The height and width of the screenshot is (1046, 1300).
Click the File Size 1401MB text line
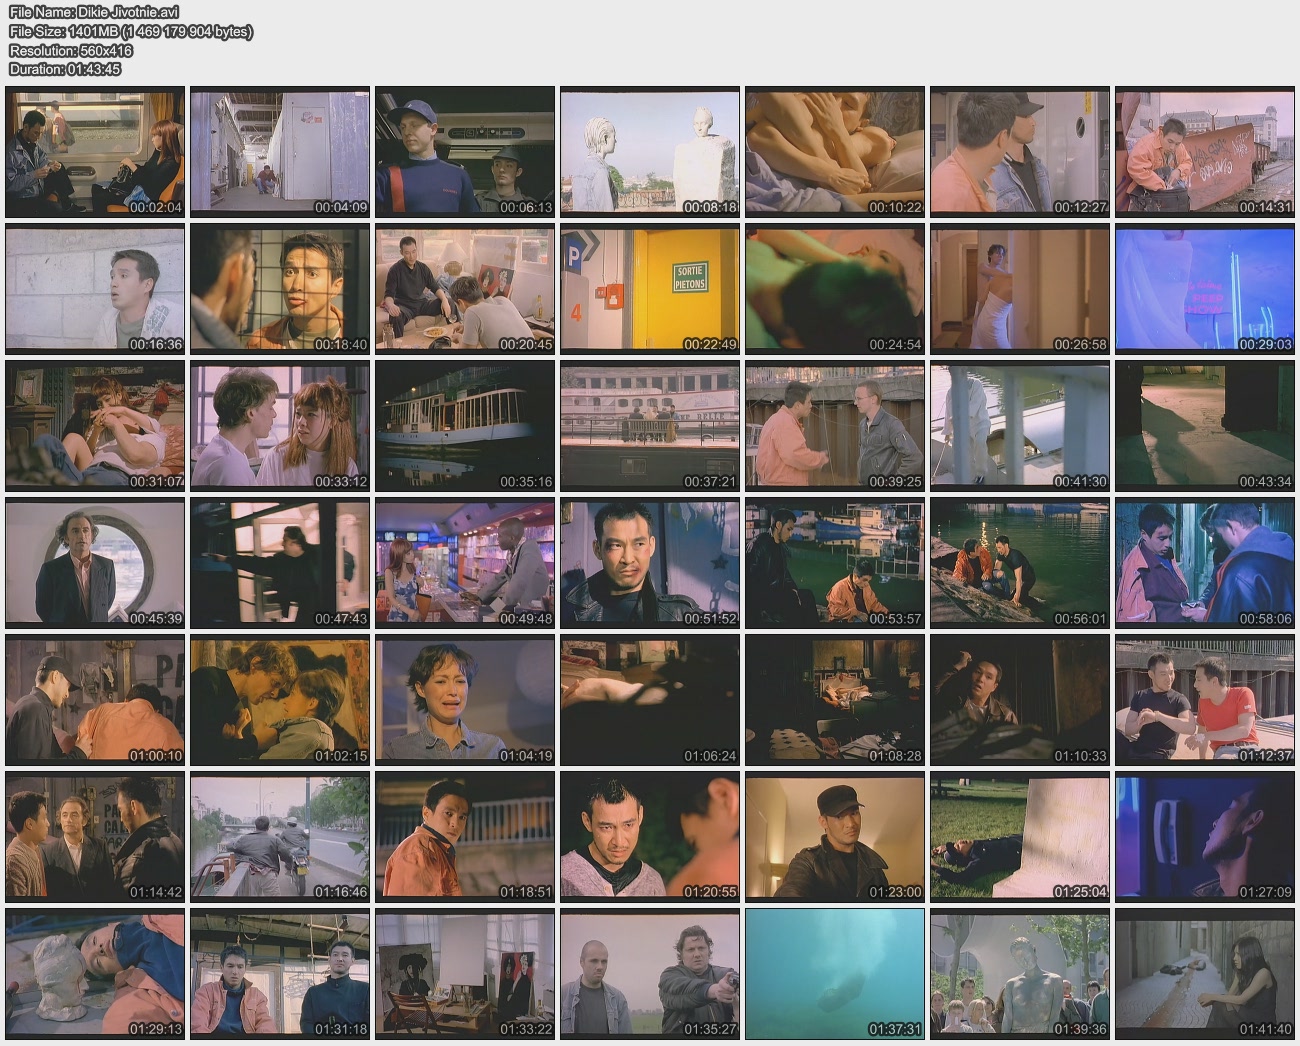pyautogui.click(x=130, y=31)
